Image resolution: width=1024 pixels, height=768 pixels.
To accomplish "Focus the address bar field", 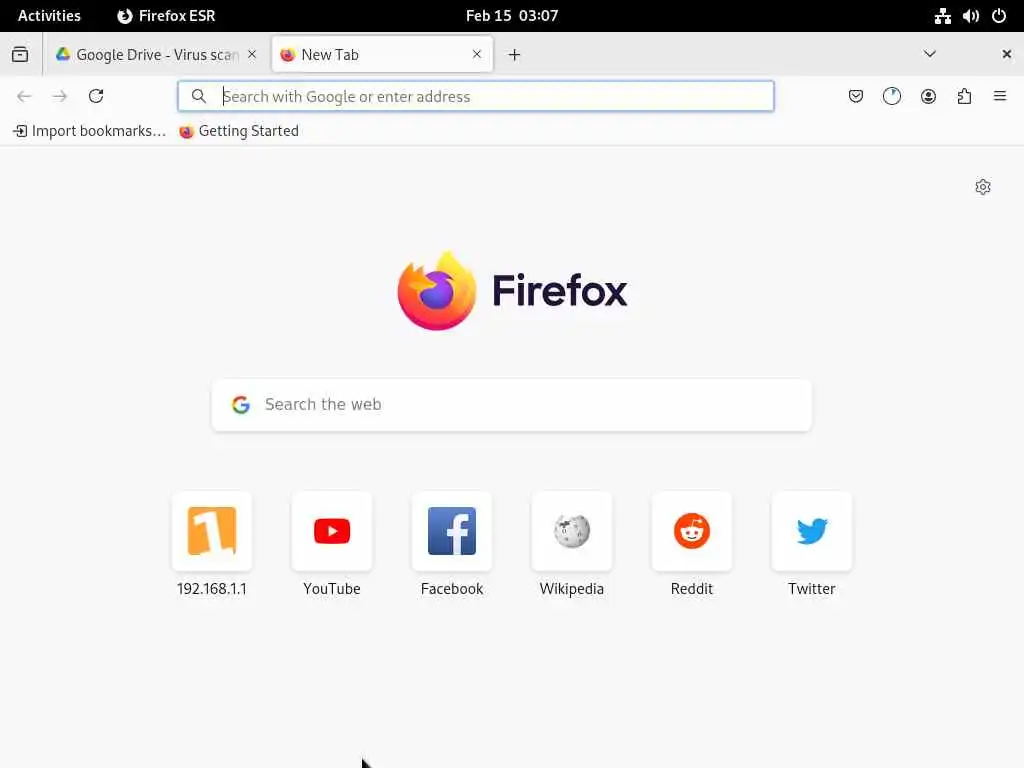I will pyautogui.click(x=475, y=97).
